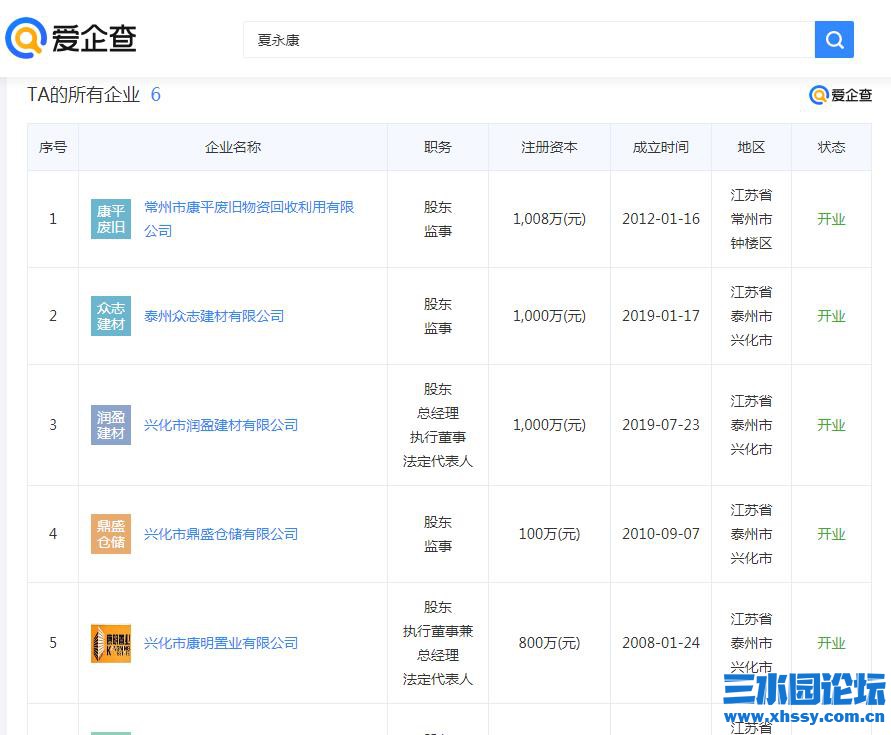The height and width of the screenshot is (735, 891).
Task: Select the 1,008万(元) capital cell
Action: tap(549, 219)
